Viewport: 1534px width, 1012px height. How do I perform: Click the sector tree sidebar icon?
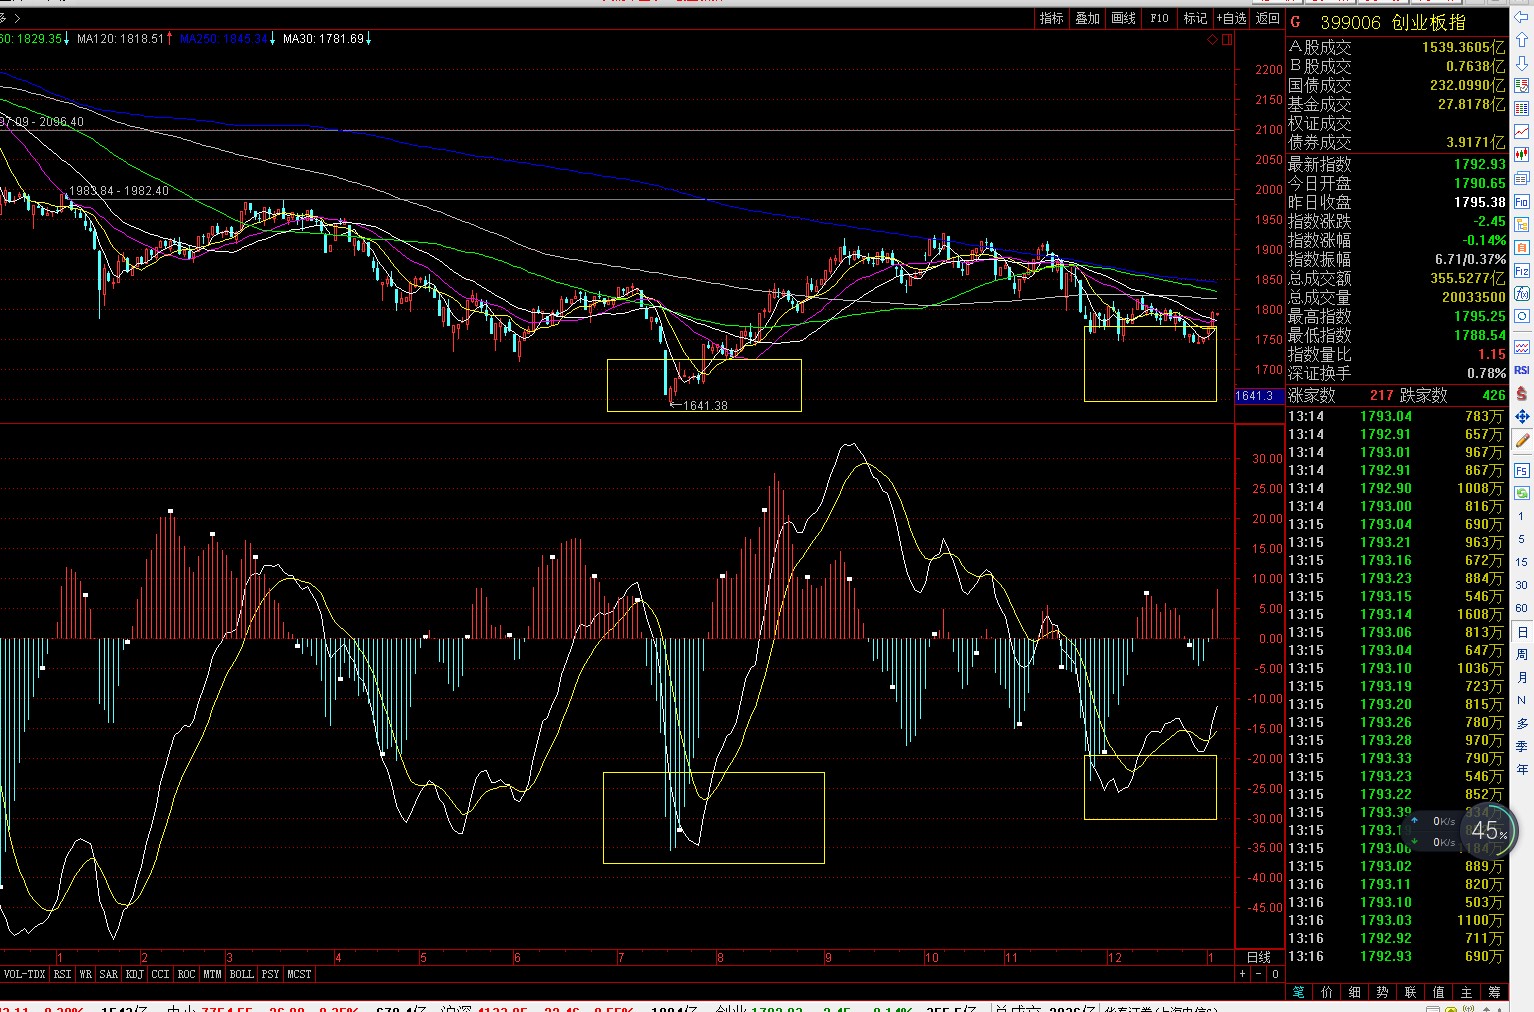click(1521, 223)
